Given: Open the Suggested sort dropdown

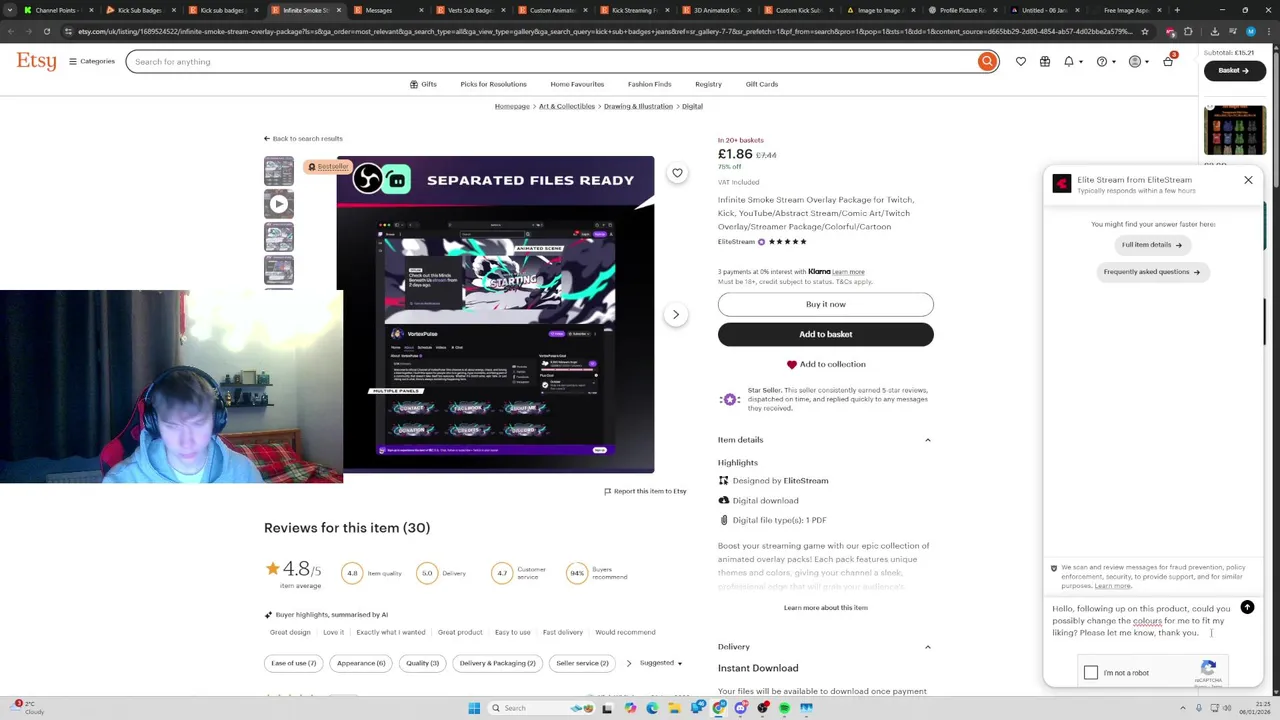Looking at the screenshot, I should 661,663.
